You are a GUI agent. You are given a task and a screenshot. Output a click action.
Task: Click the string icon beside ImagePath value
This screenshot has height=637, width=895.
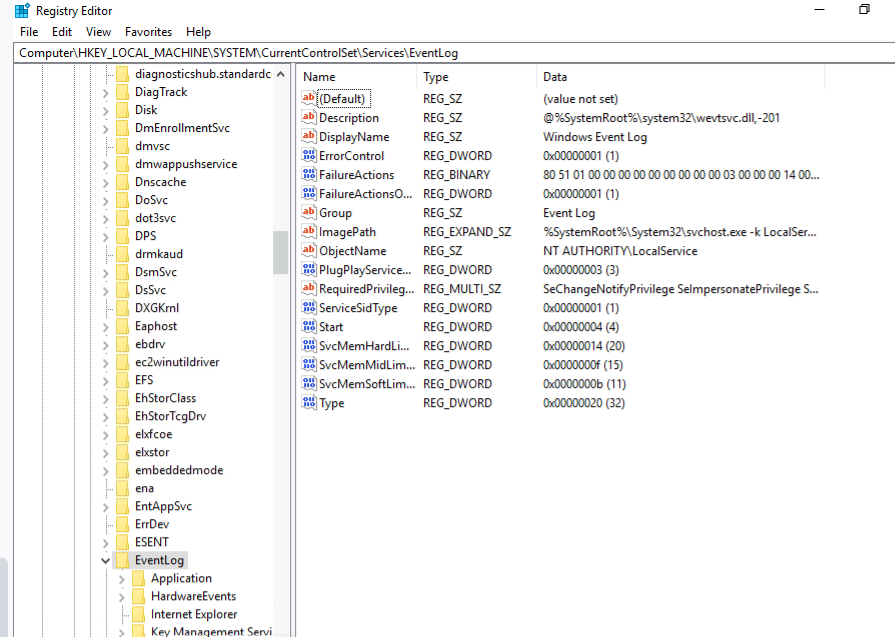[309, 231]
